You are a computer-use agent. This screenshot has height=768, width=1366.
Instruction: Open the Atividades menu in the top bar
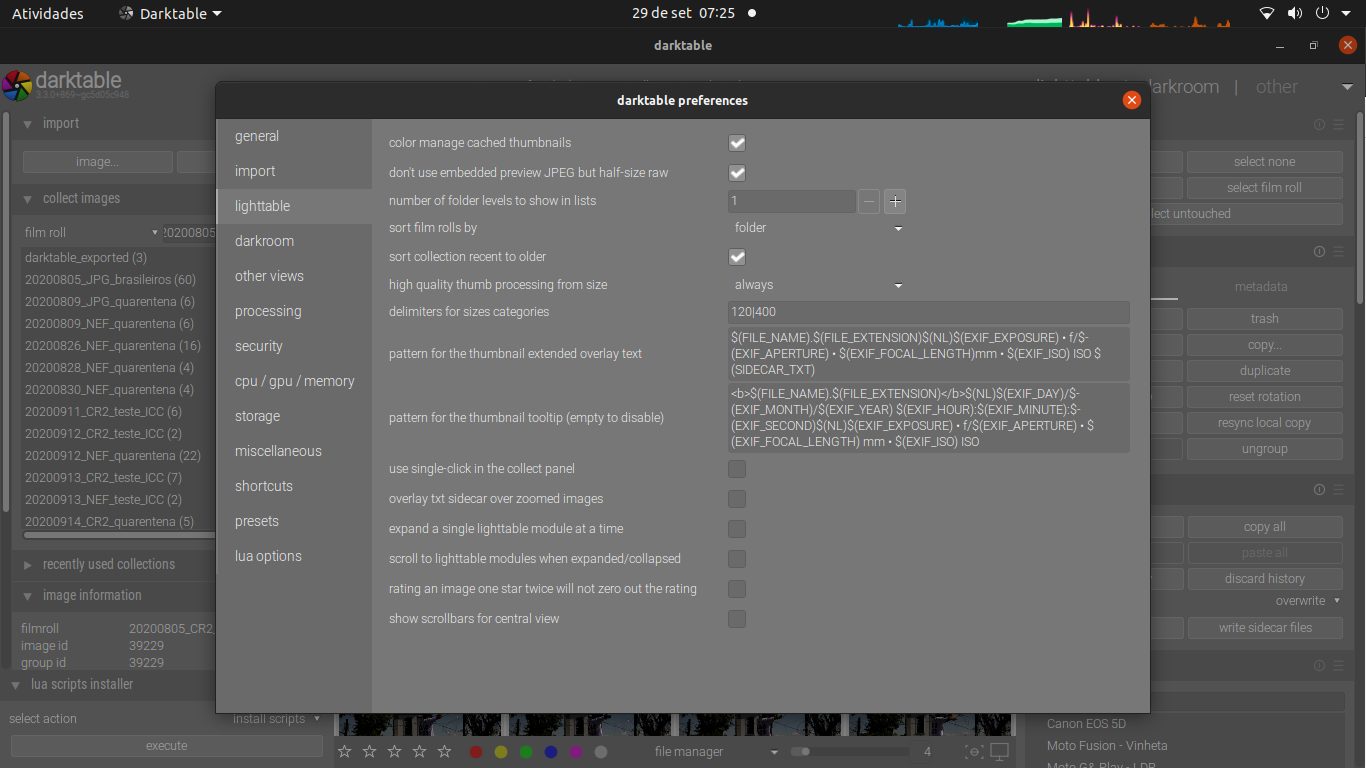[x=47, y=13]
